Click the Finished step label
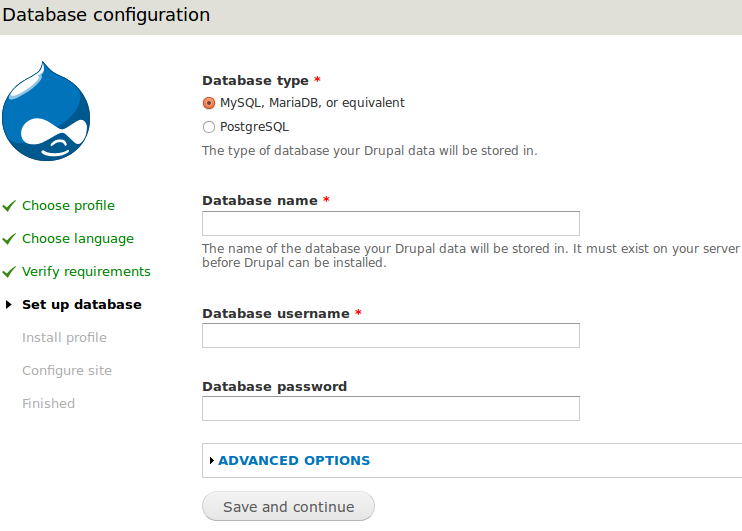Screen dimensions: 742x531 pos(48,404)
